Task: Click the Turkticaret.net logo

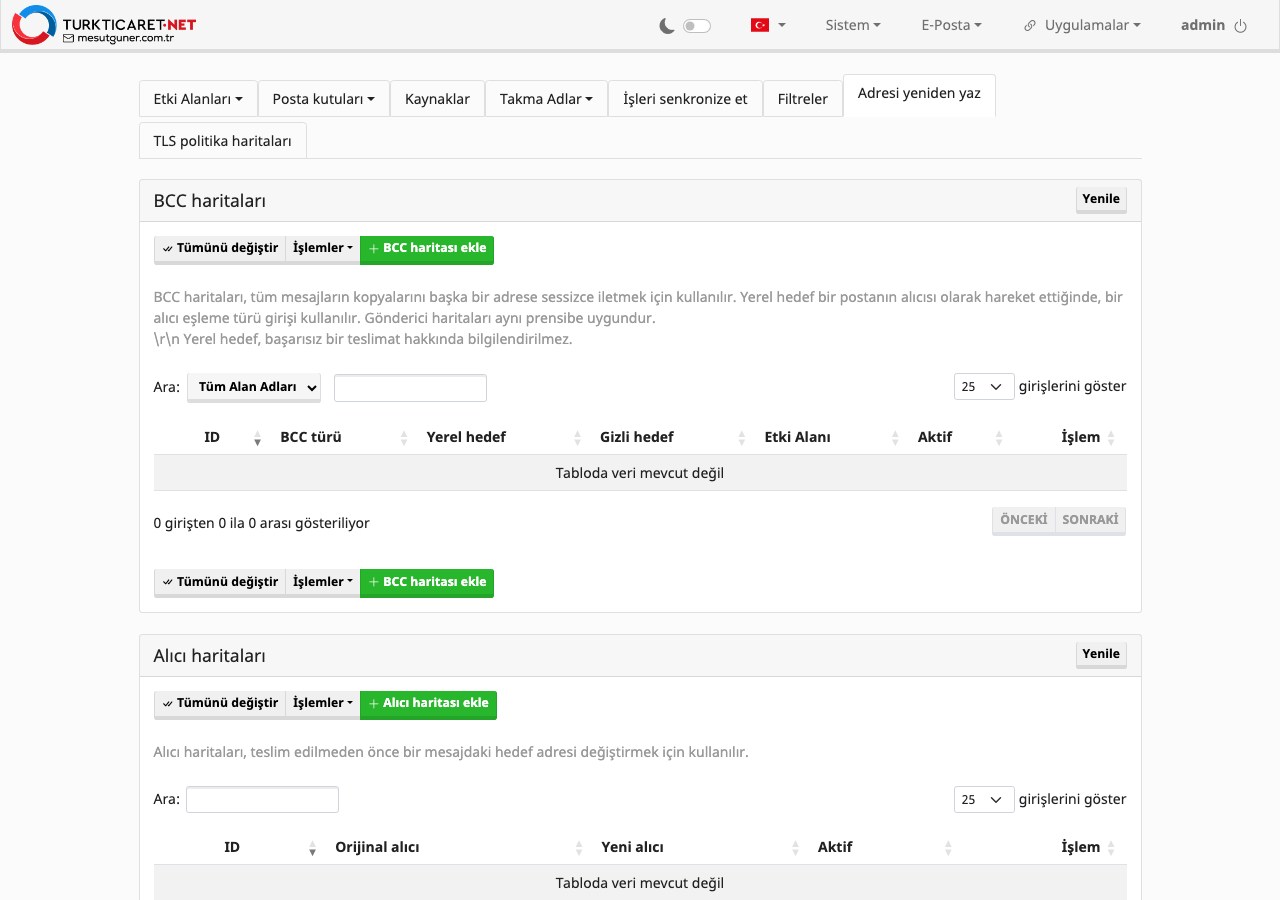Action: (x=104, y=25)
